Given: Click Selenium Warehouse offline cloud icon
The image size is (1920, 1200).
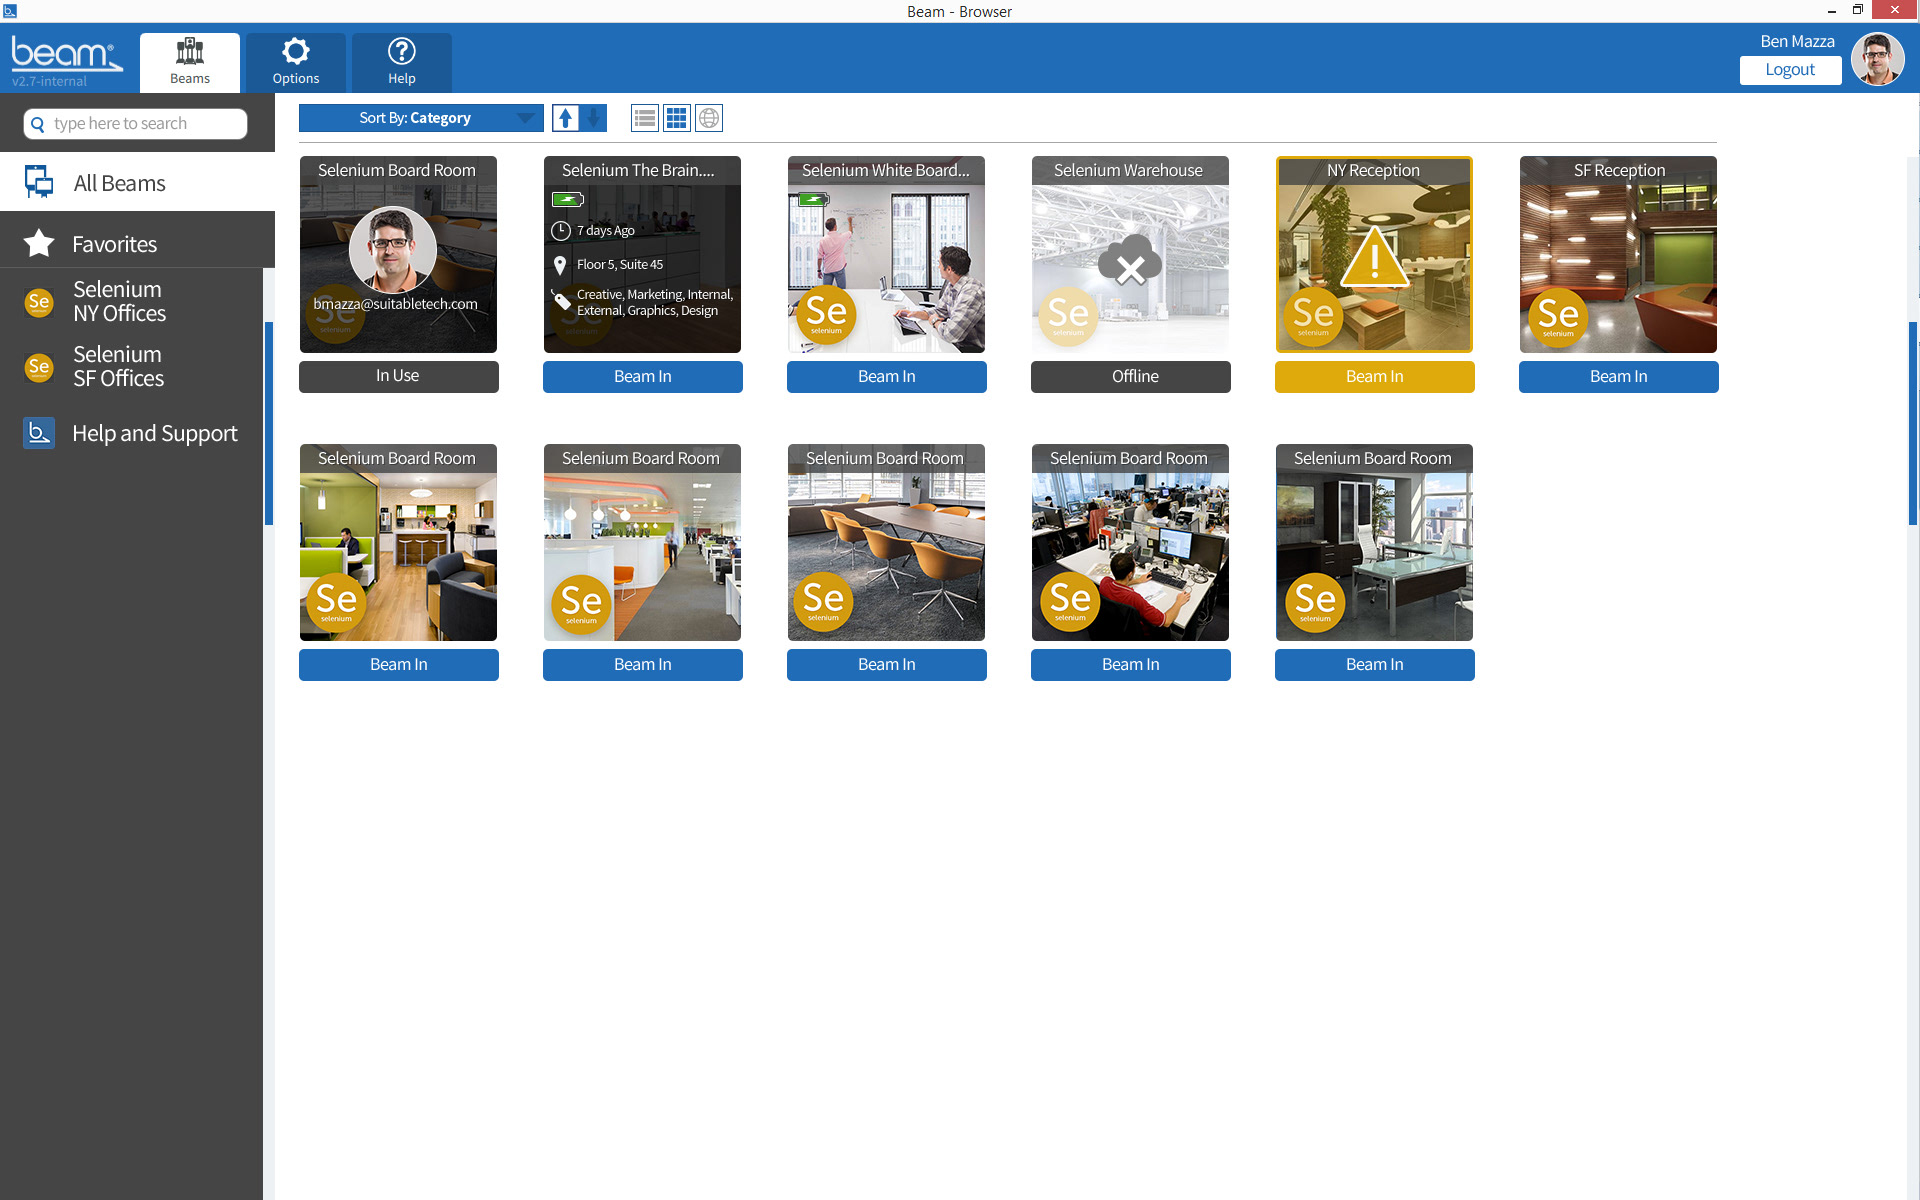Looking at the screenshot, I should (1130, 261).
